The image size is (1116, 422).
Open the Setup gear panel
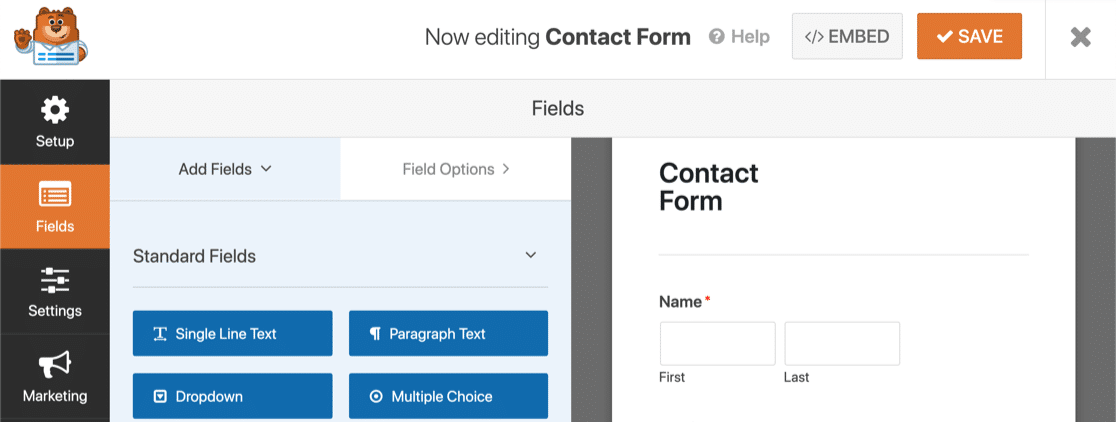click(55, 122)
